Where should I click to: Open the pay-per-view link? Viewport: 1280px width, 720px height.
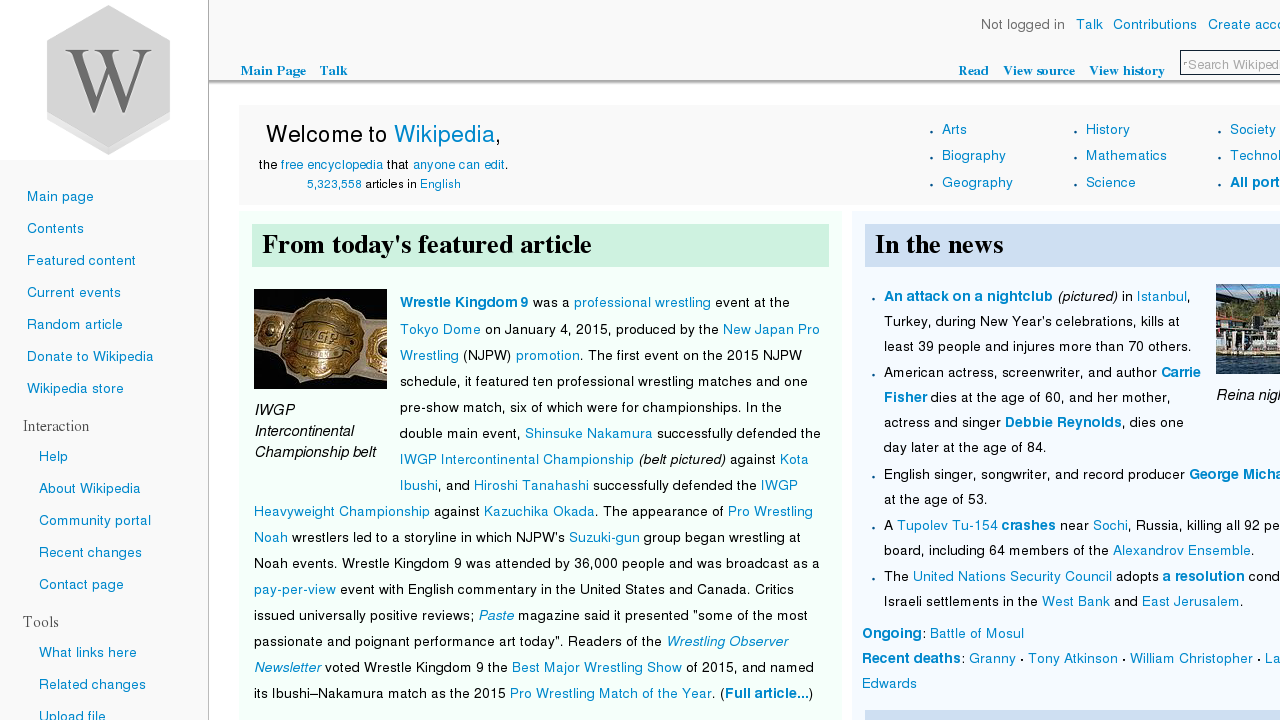295,590
